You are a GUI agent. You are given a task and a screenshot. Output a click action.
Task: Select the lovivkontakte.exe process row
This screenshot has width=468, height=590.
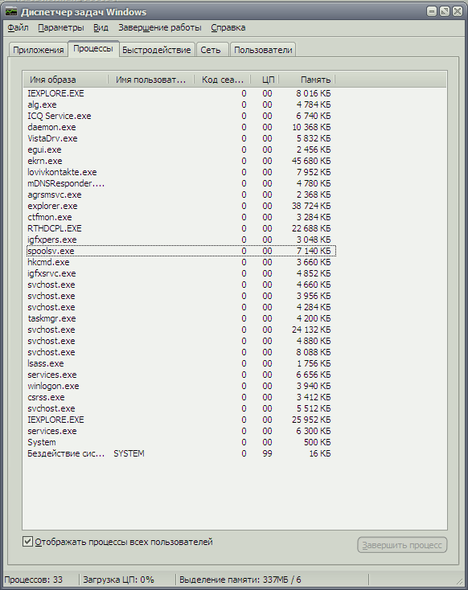[x=181, y=172]
